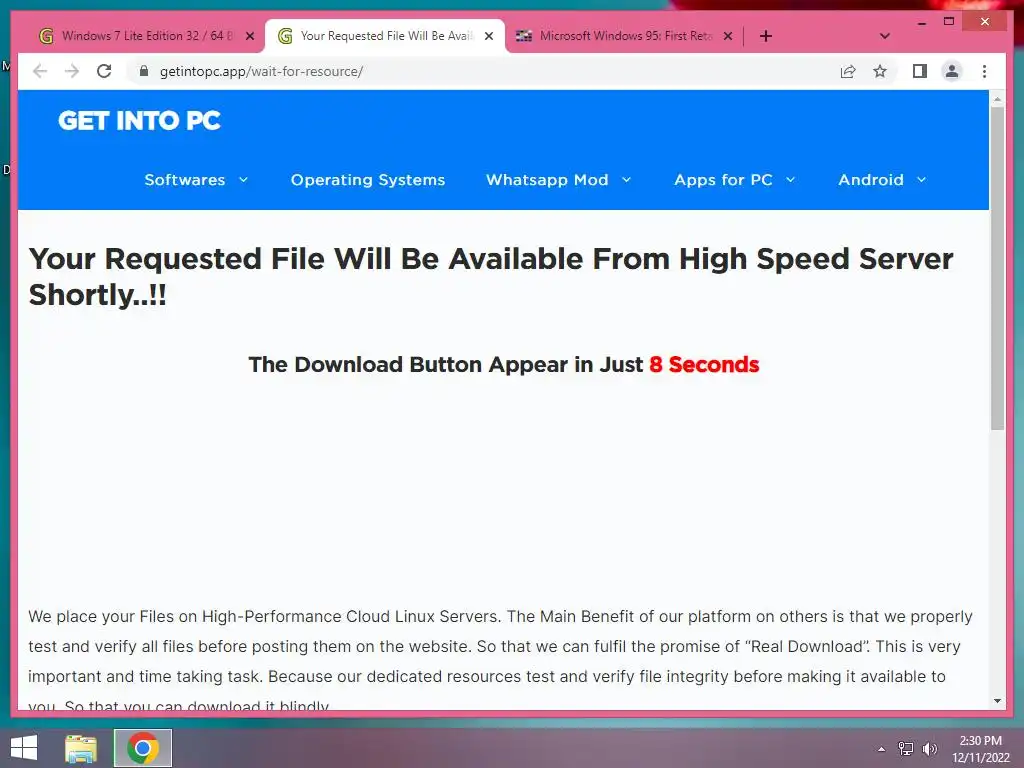Open the Chrome side panel icon

tap(920, 71)
